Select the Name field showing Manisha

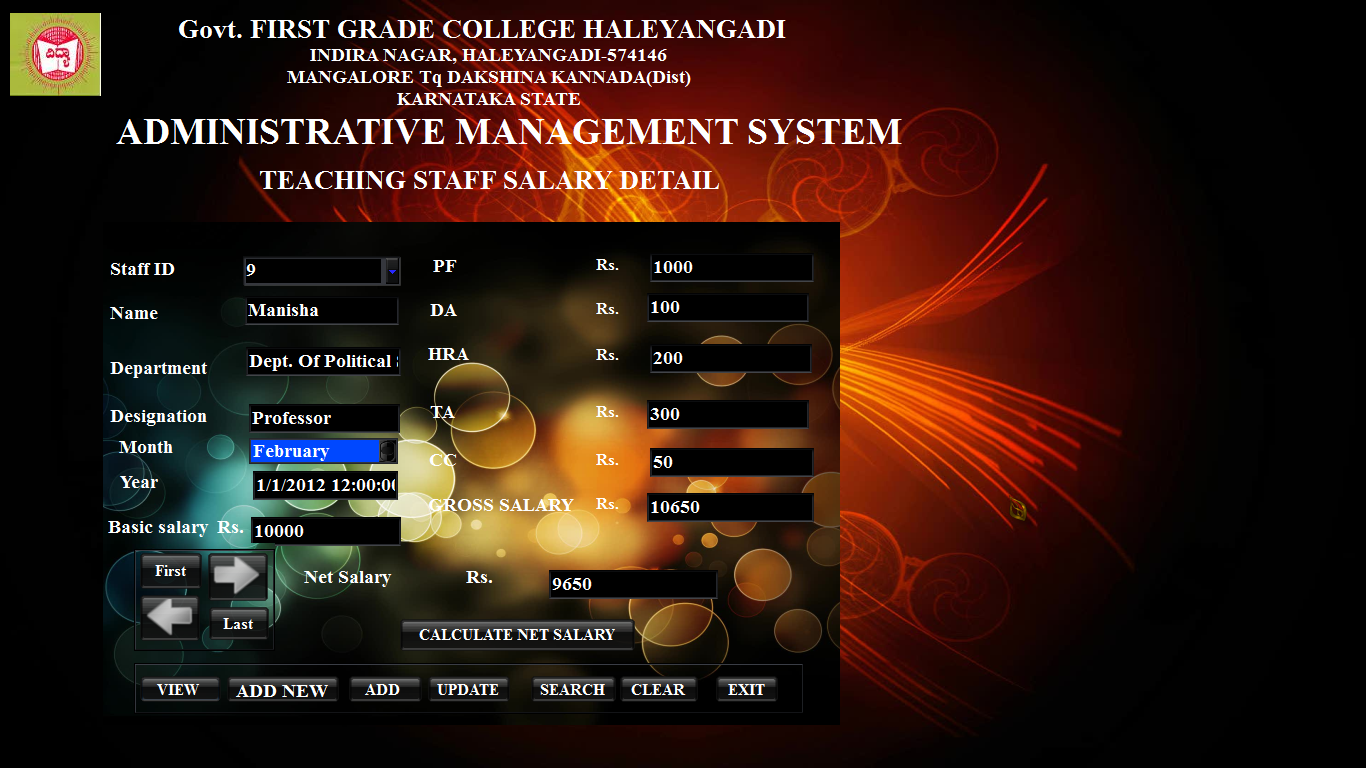[322, 311]
